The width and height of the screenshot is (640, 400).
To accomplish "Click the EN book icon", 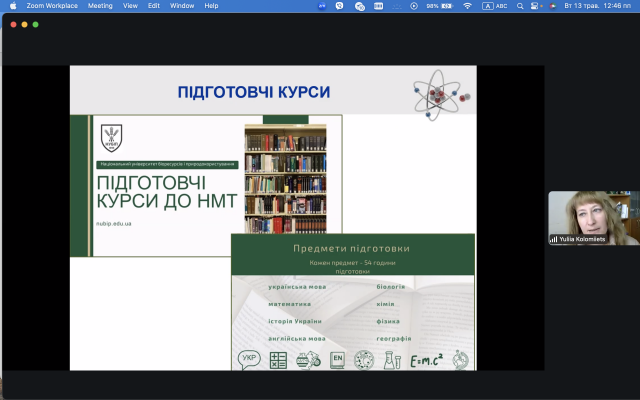I will [x=338, y=359].
